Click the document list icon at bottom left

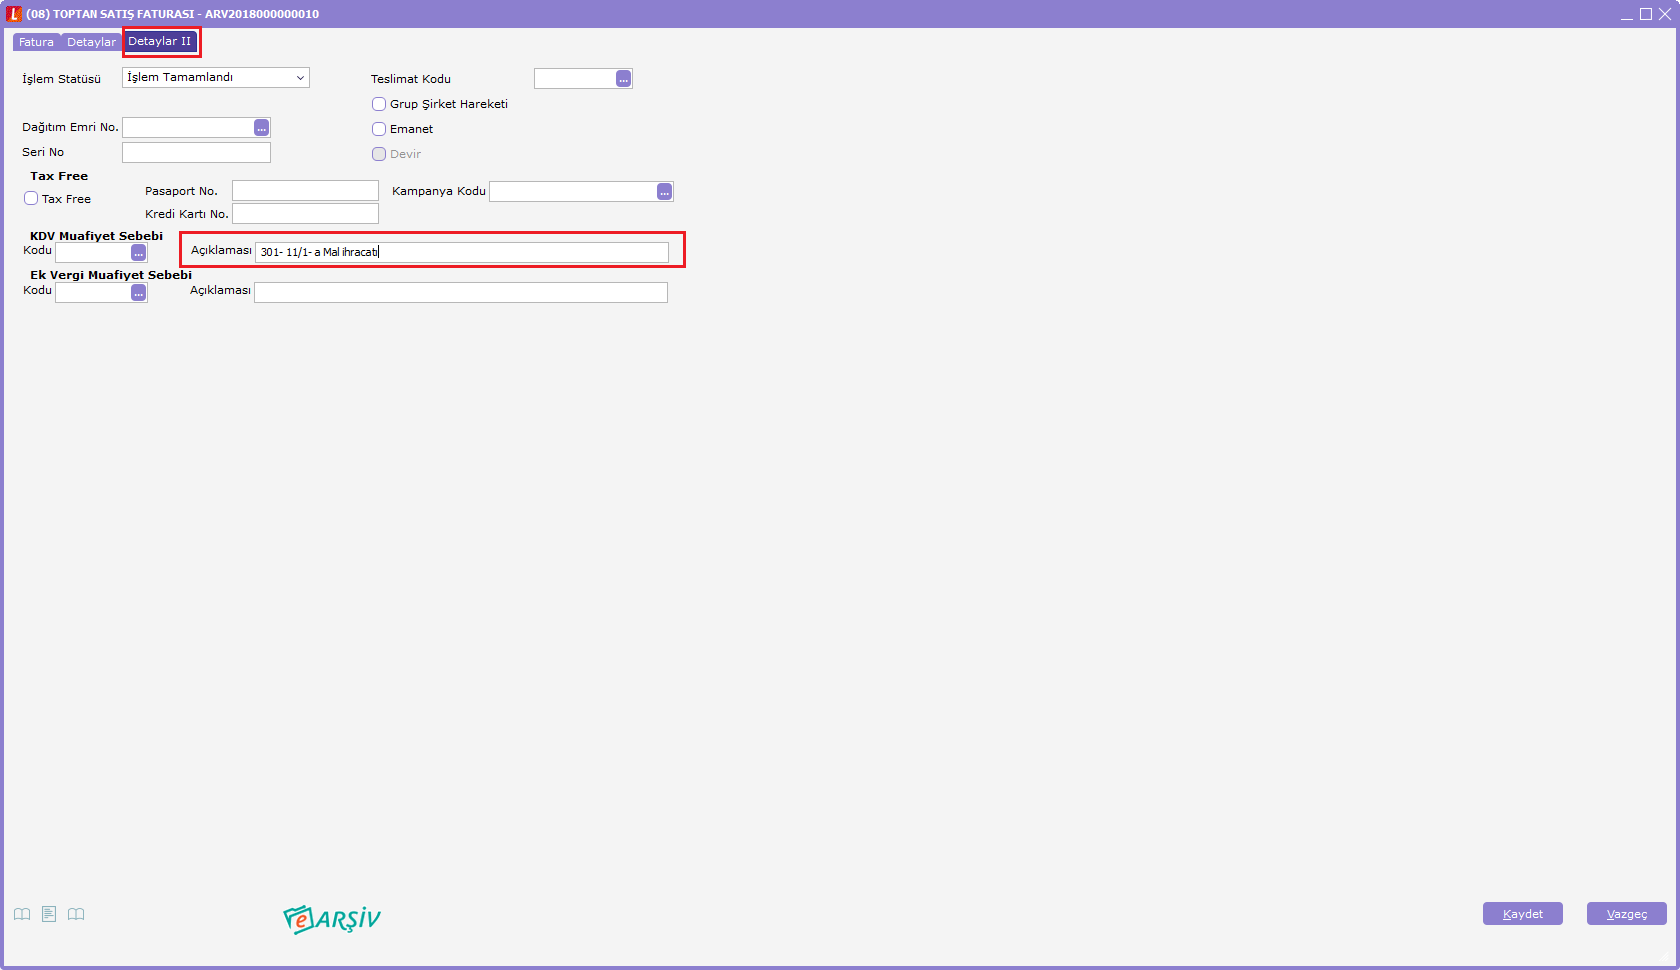(49, 914)
